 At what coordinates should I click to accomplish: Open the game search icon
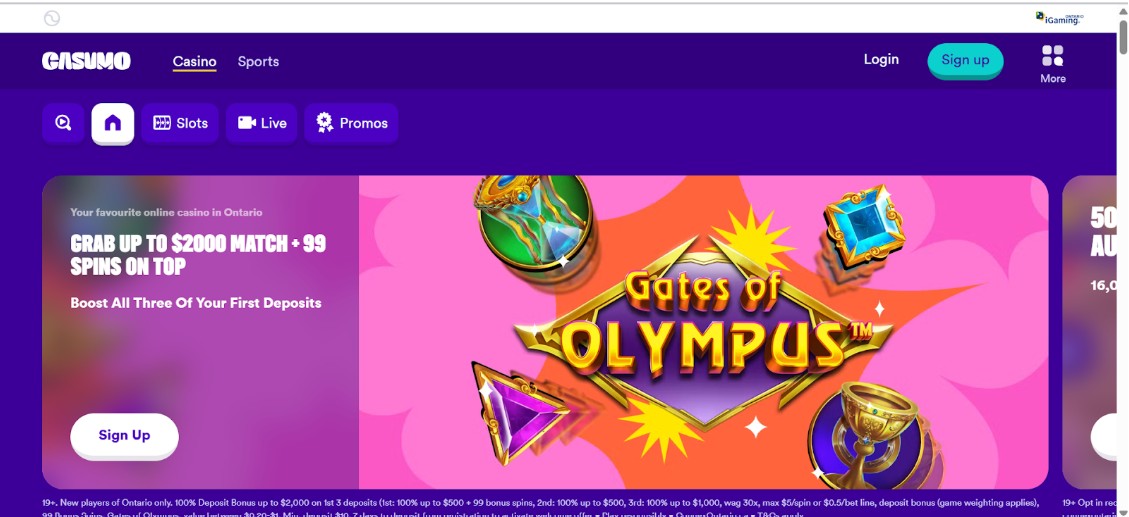point(63,123)
